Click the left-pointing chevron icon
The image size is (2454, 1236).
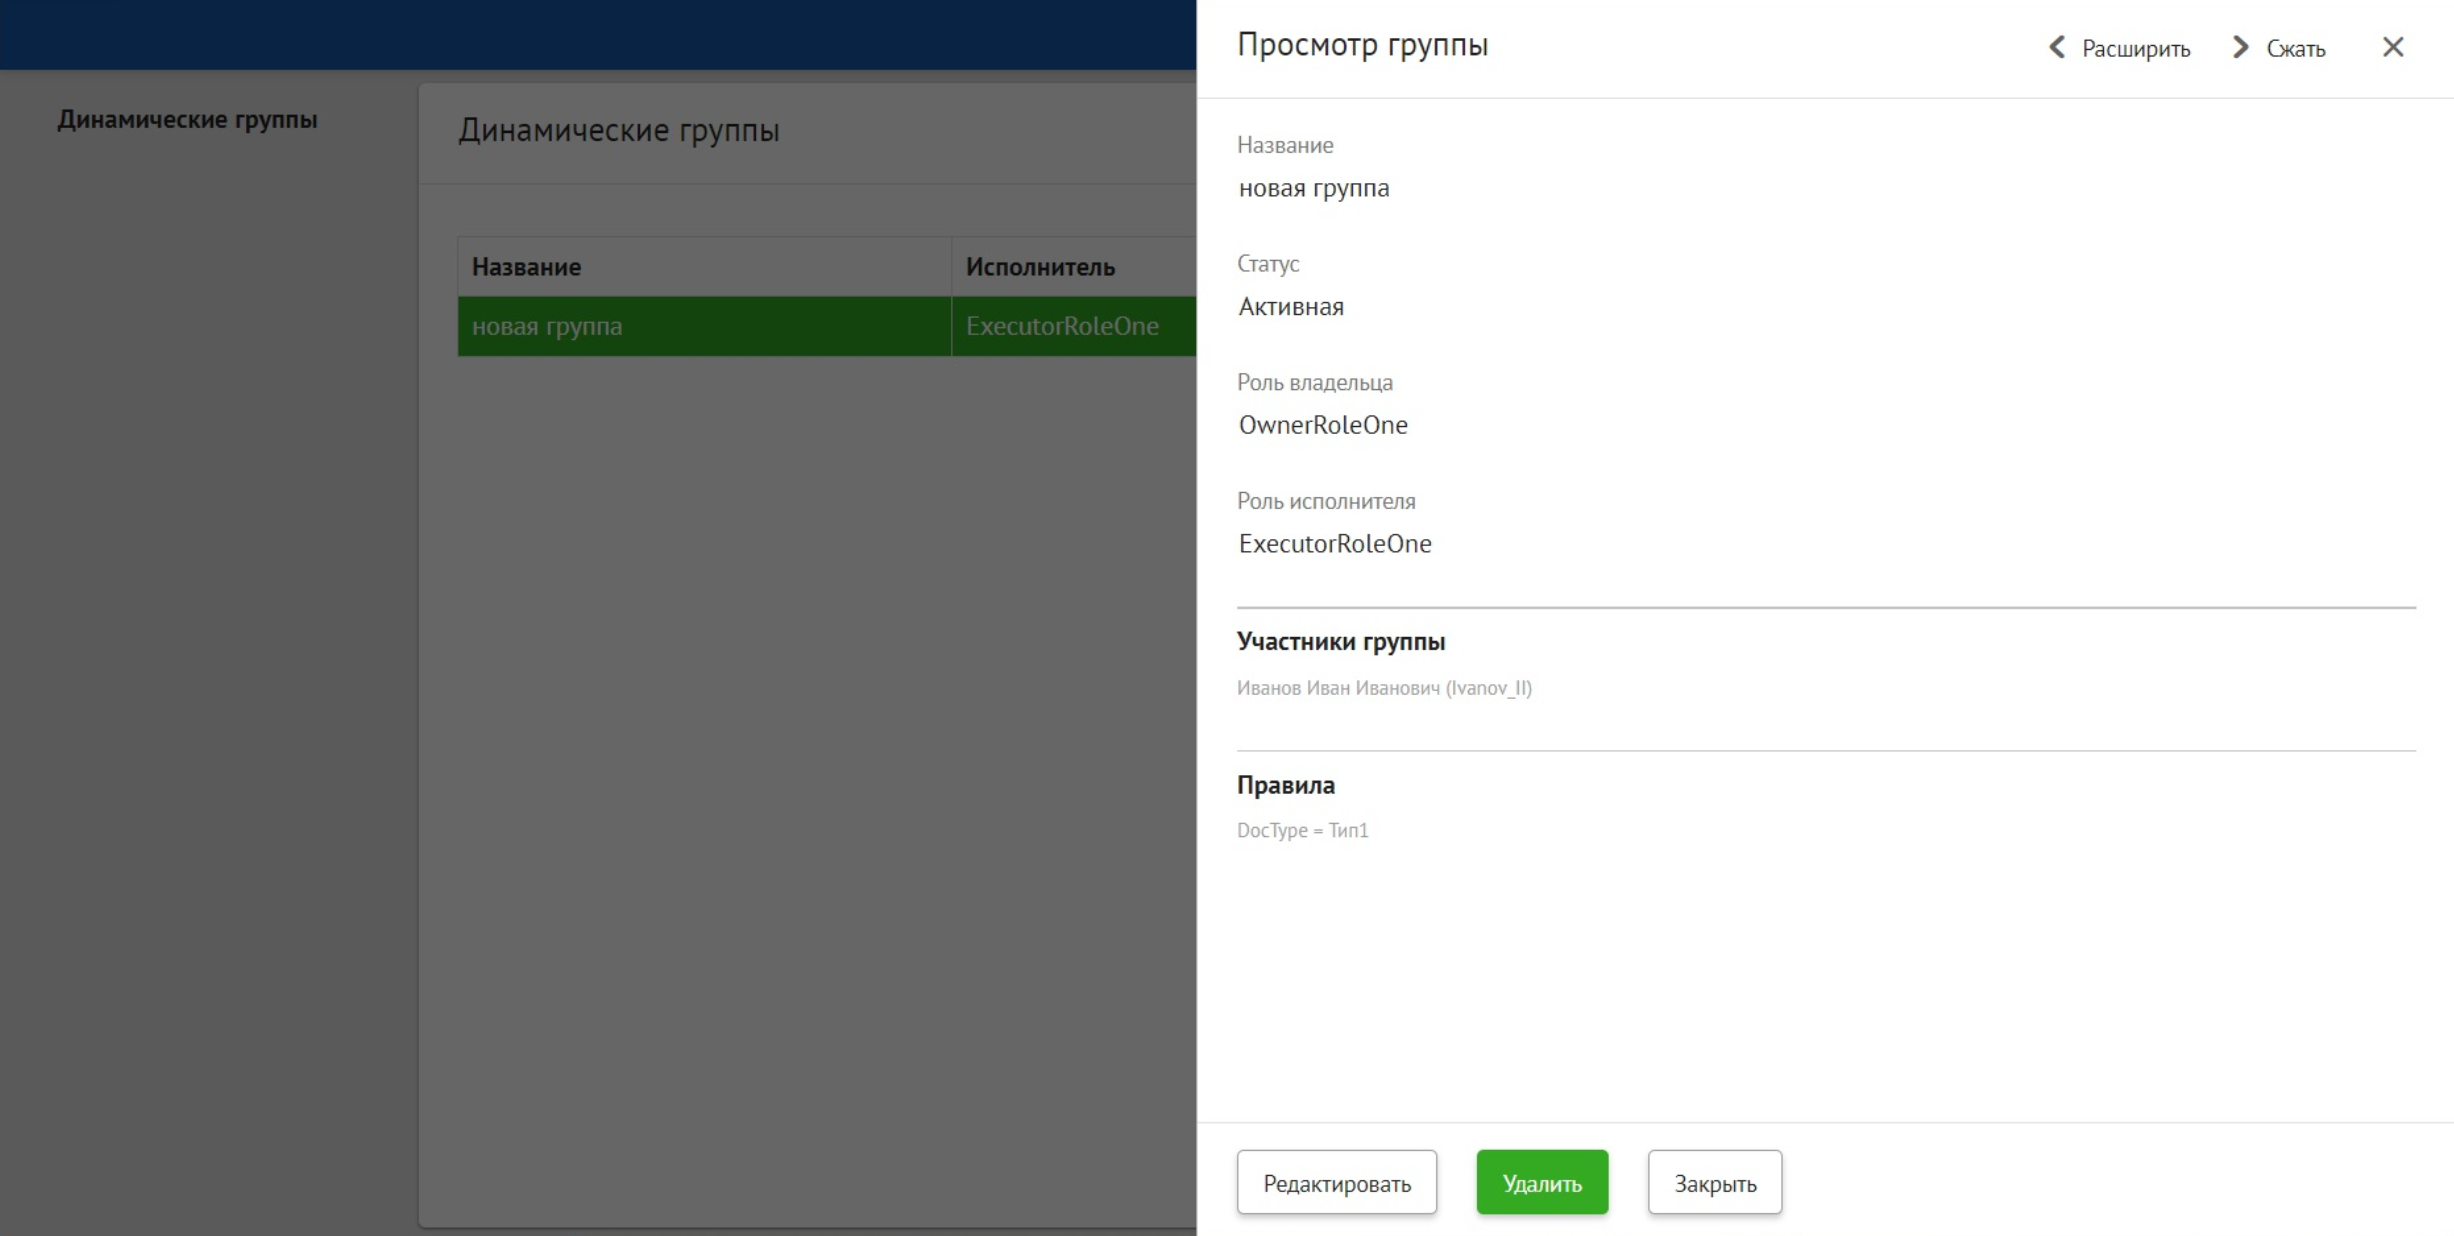(2055, 47)
